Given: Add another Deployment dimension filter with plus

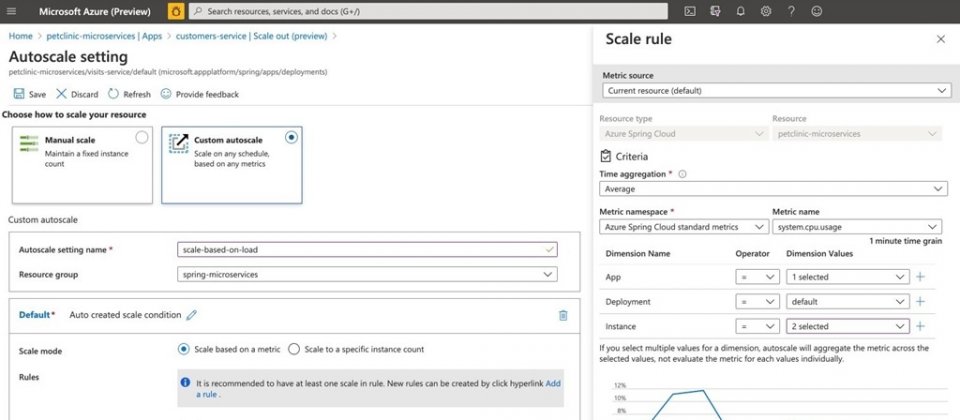Looking at the screenshot, I should coord(920,301).
